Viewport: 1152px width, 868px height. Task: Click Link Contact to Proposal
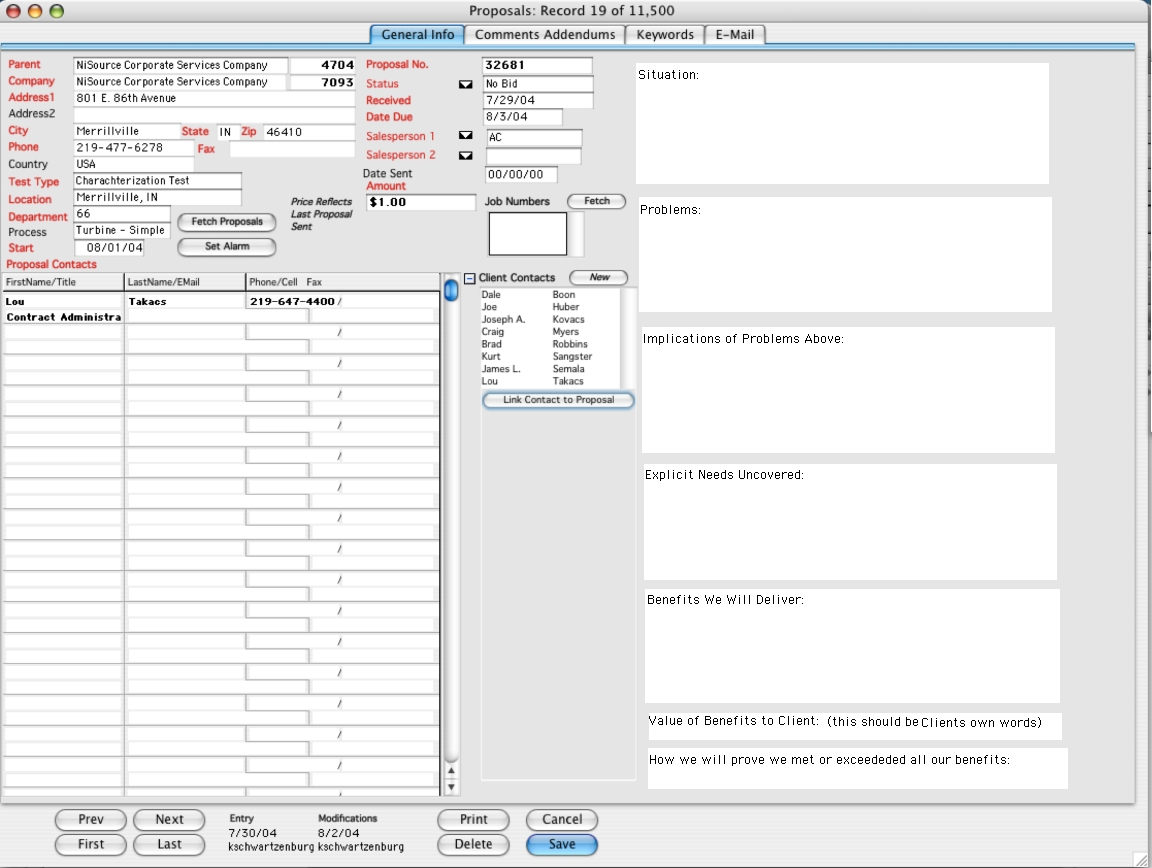point(558,401)
